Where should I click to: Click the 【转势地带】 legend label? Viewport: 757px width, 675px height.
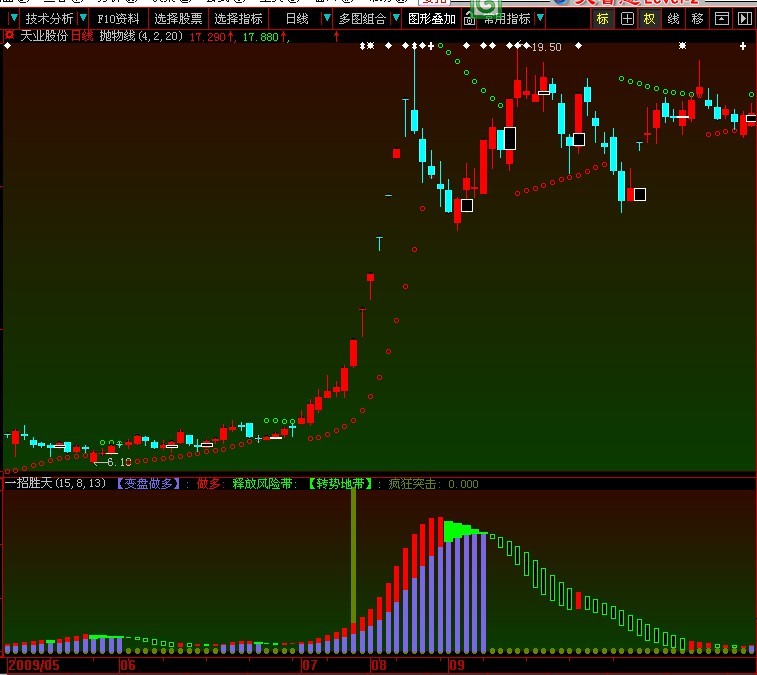340,483
